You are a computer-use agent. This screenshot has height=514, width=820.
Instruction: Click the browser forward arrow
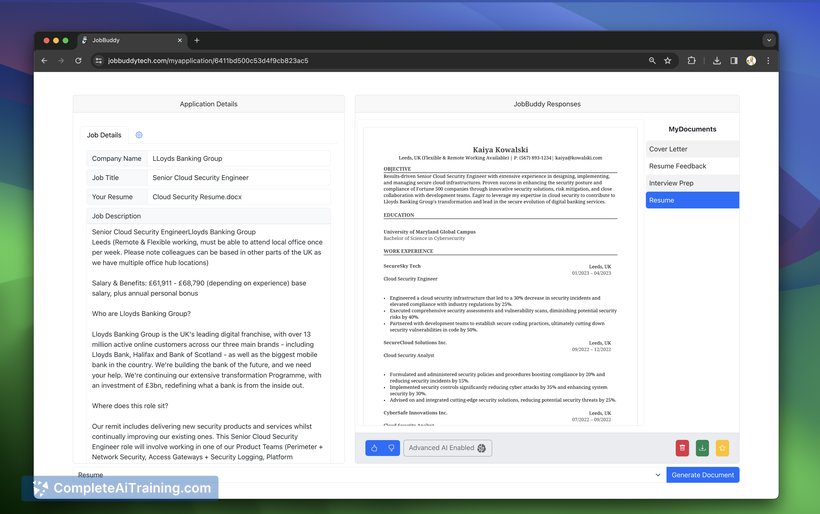[x=61, y=61]
